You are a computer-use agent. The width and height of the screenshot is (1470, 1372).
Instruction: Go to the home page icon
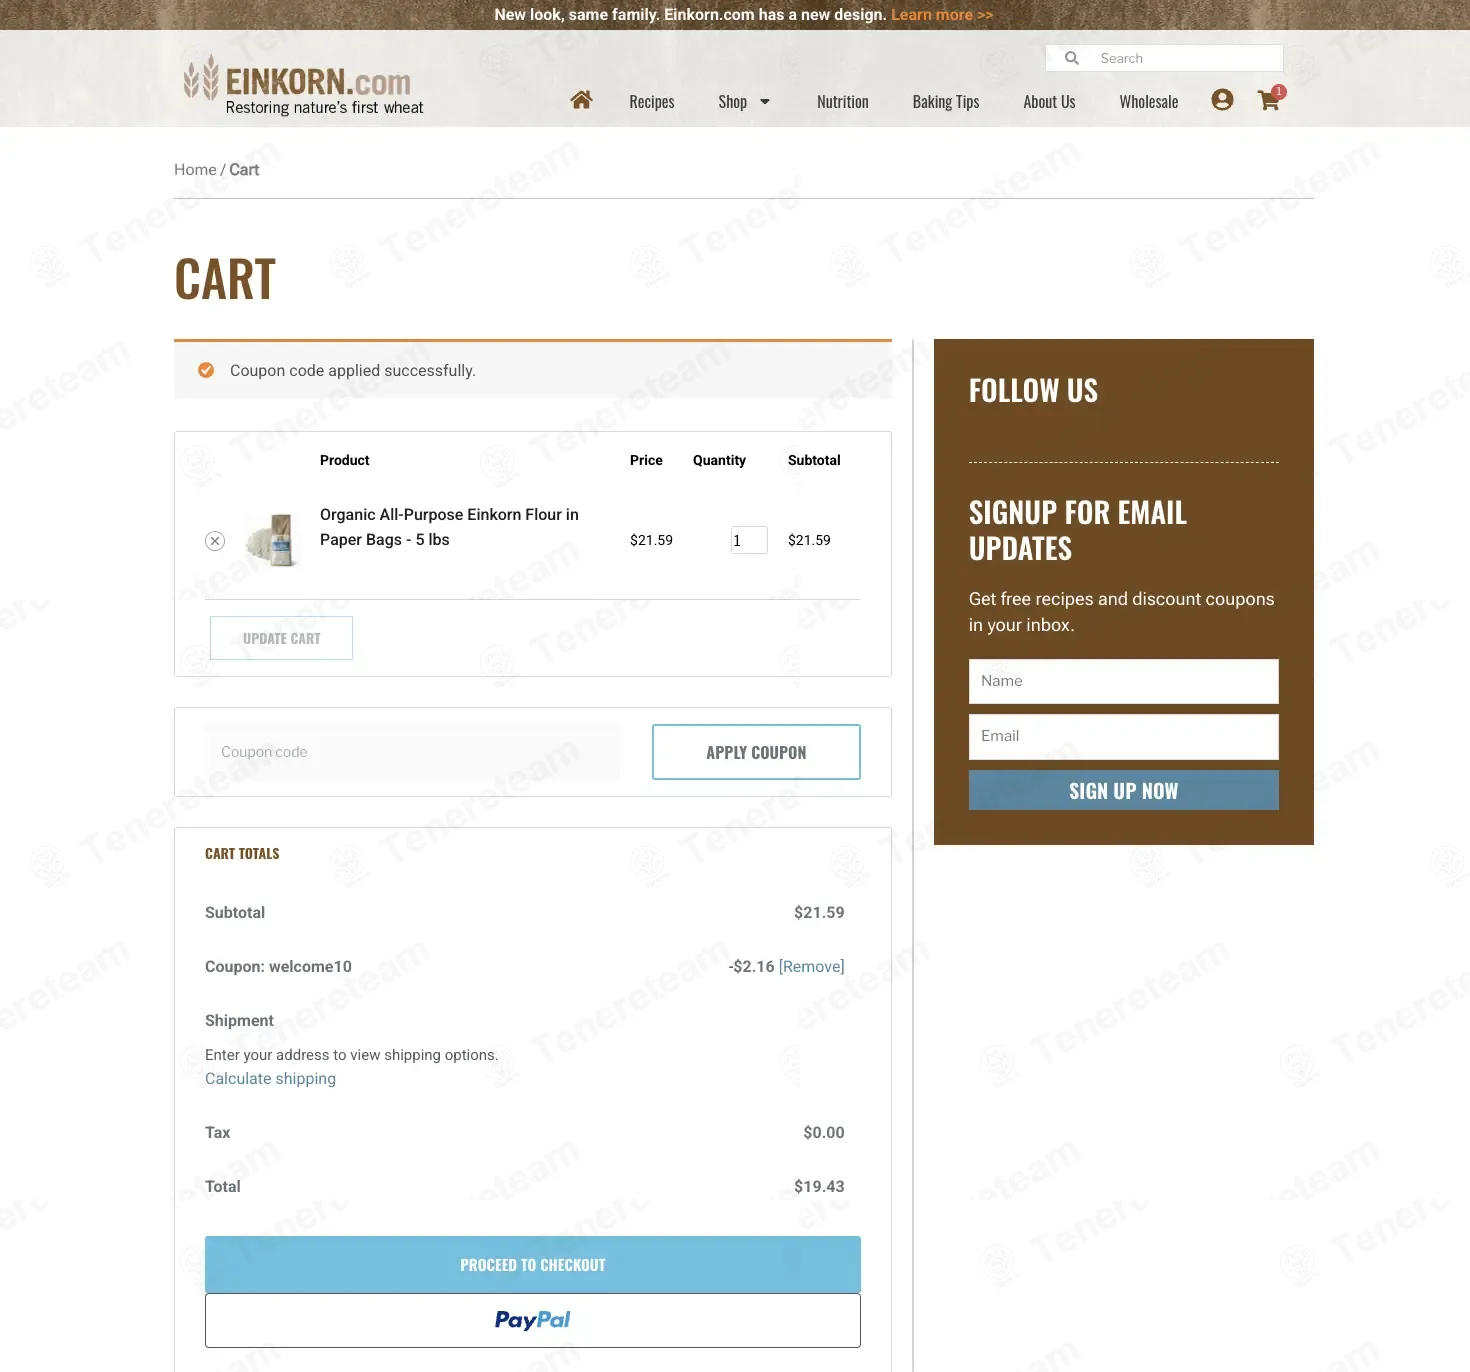coord(581,100)
